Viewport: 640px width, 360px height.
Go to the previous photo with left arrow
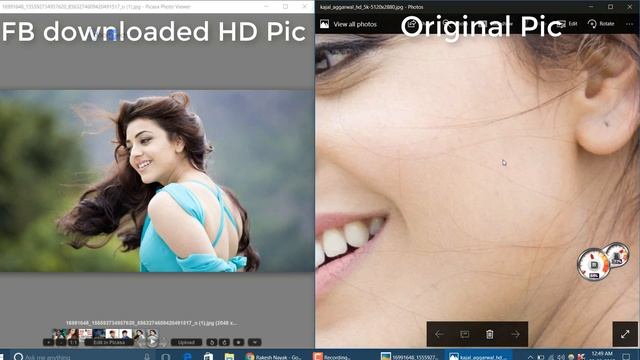440,334
